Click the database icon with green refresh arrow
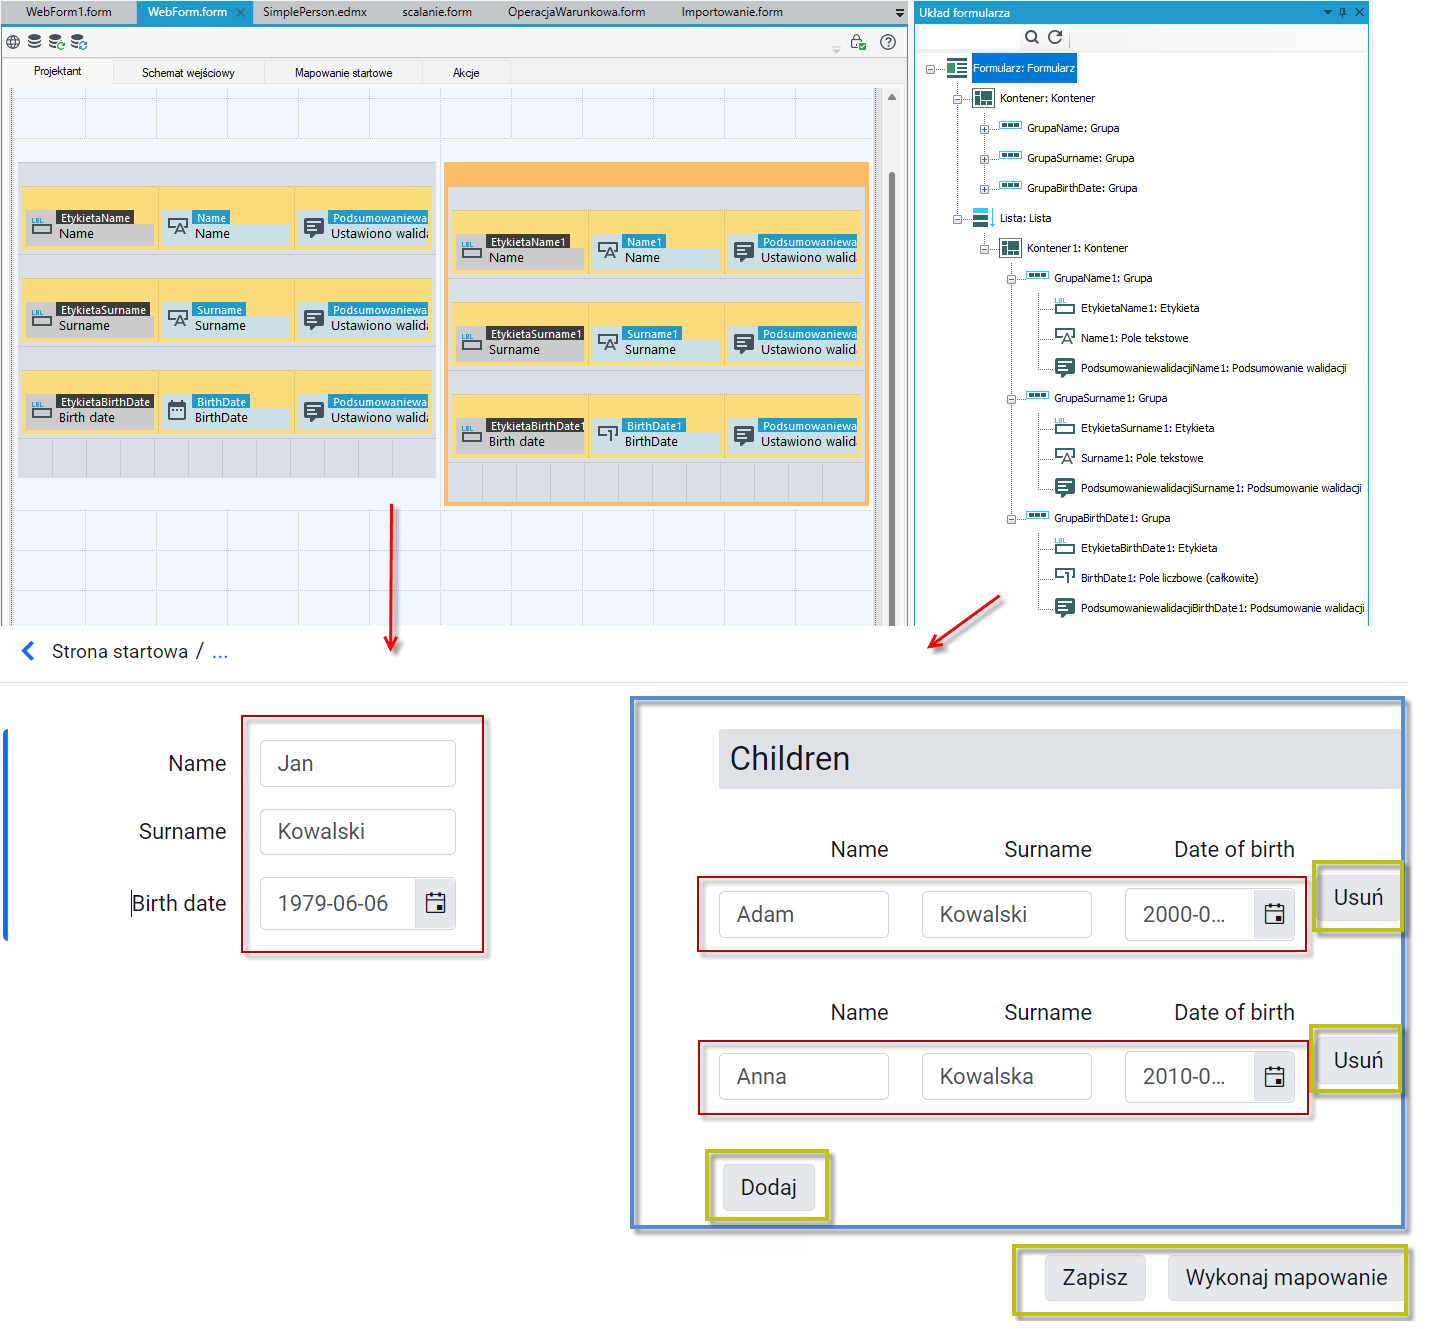This screenshot has height=1329, width=1429. pos(57,42)
